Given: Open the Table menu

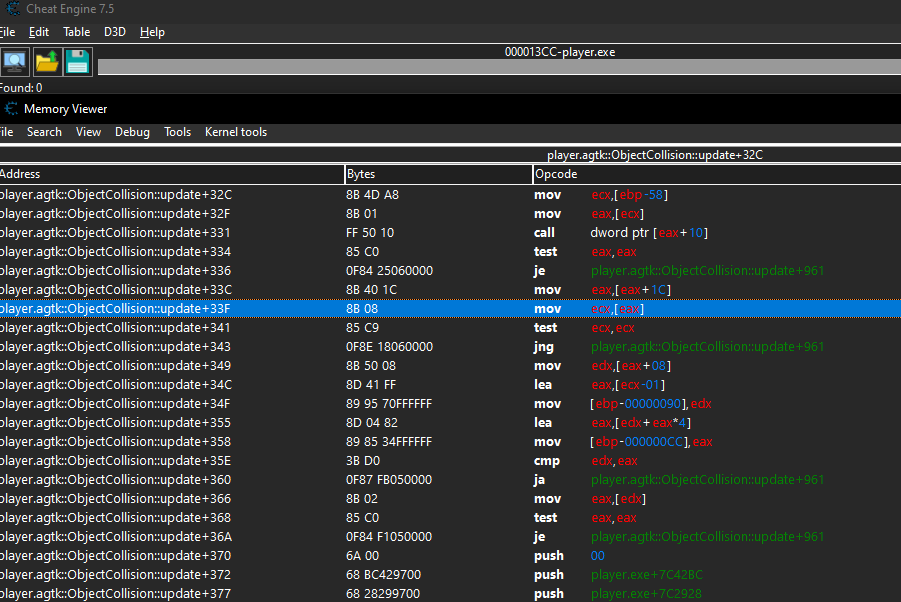Looking at the screenshot, I should coord(77,32).
